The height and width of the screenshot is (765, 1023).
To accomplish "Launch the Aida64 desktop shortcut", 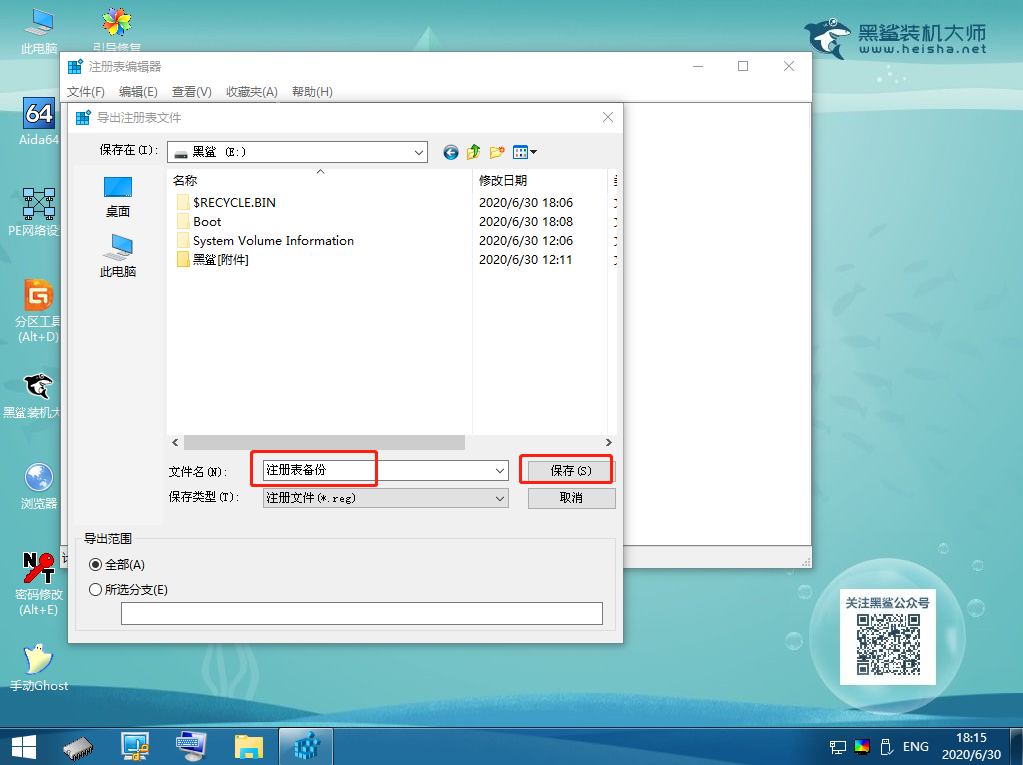I will [38, 121].
